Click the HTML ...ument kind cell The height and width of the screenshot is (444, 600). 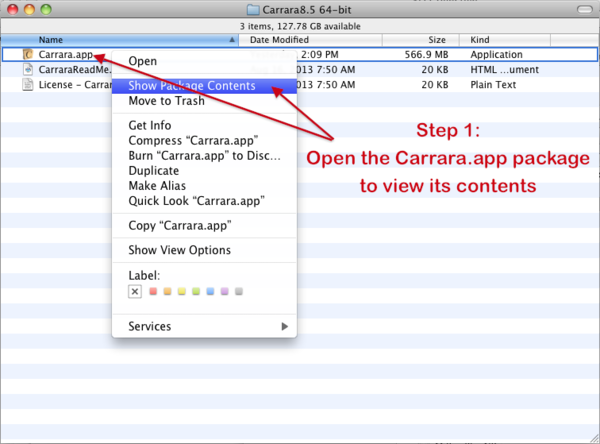click(x=504, y=70)
